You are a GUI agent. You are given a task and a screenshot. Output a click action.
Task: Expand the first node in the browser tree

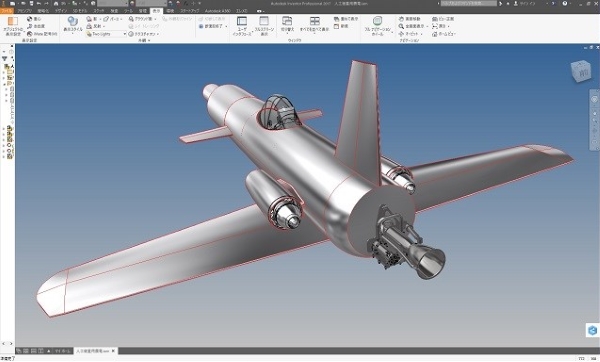(x=4, y=72)
